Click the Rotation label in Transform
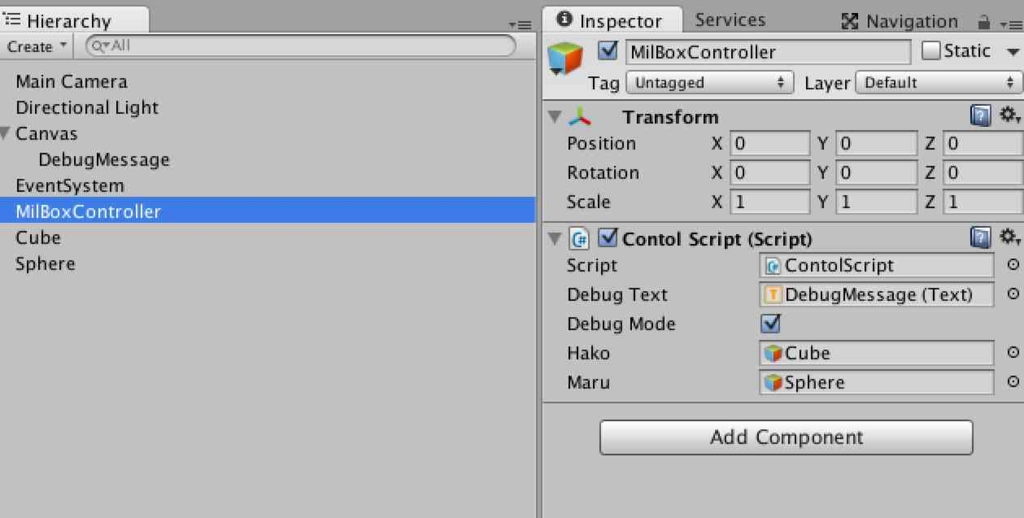The image size is (1024, 518). click(x=603, y=173)
